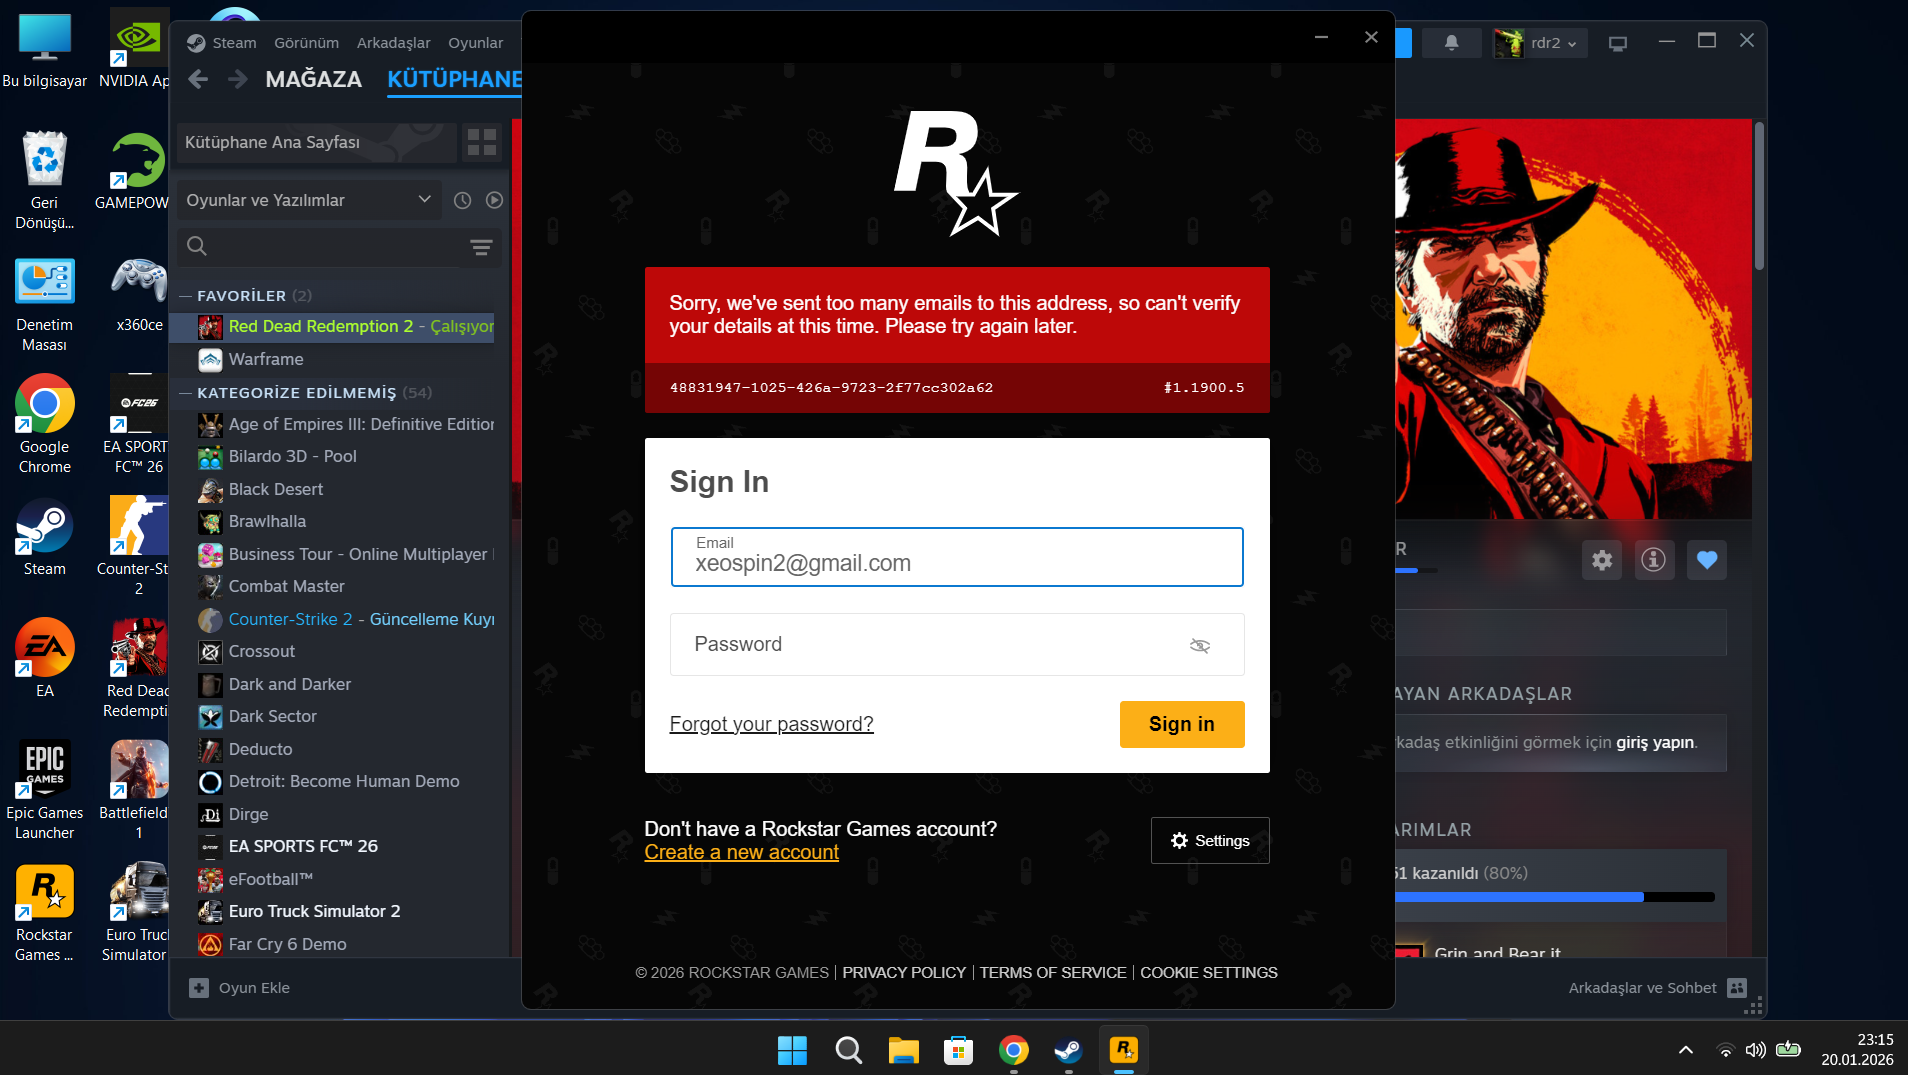Click Steam Big Picture mode icon
1908x1075 pixels.
click(1618, 43)
